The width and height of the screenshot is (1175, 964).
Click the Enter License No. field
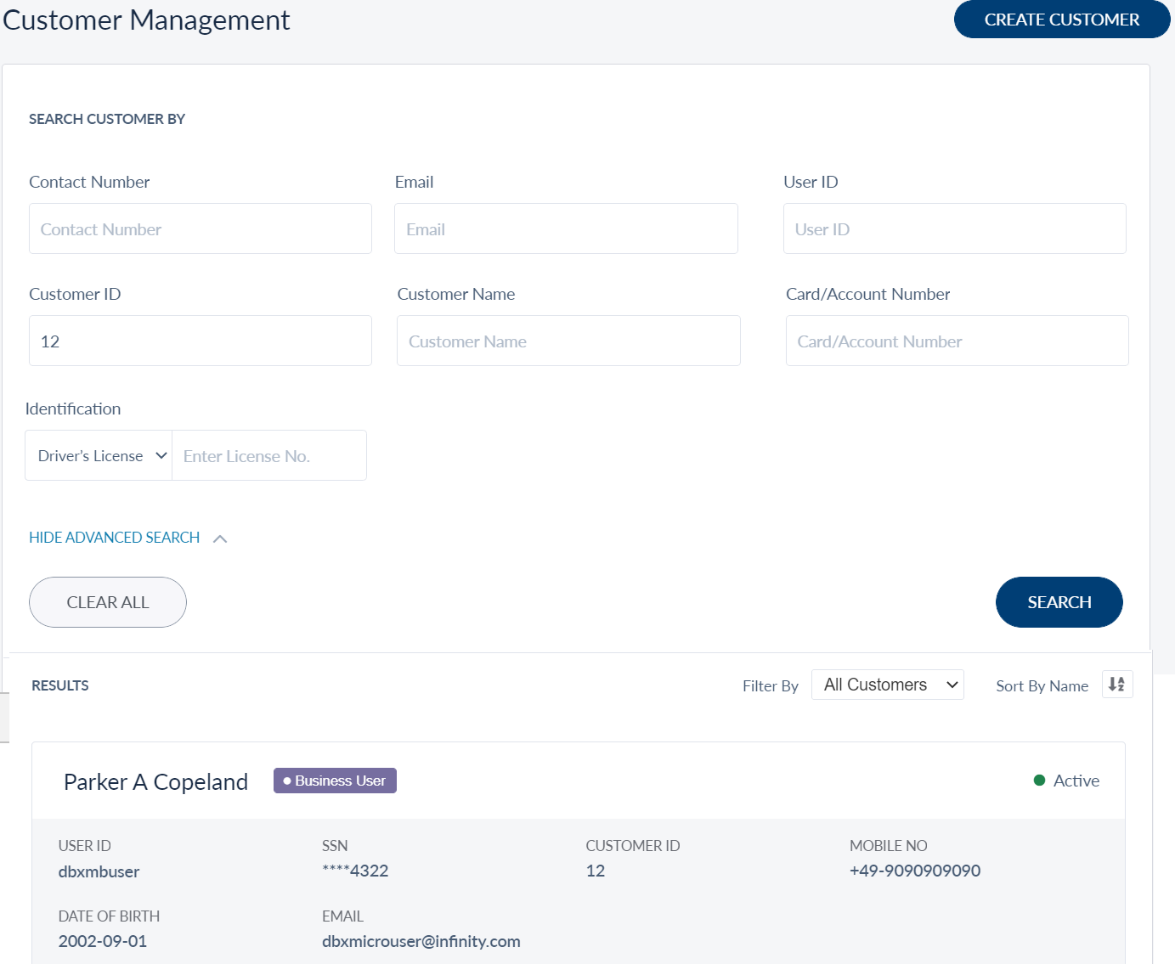(x=269, y=456)
